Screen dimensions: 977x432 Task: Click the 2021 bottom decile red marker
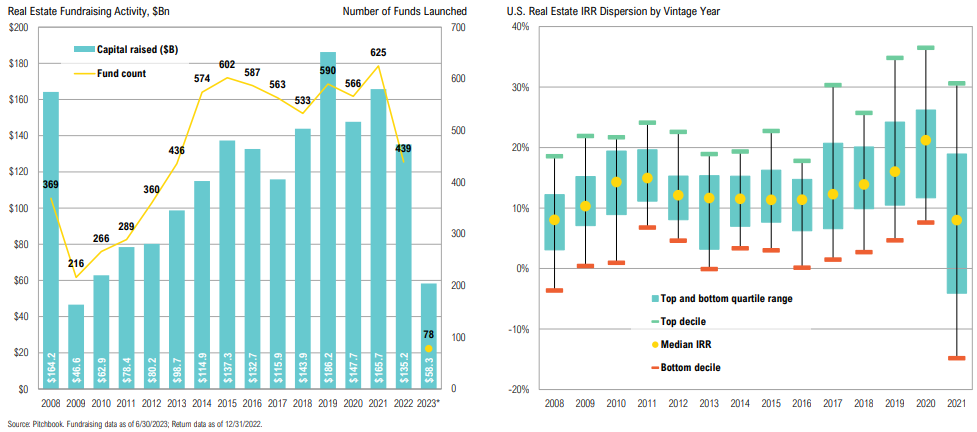click(956, 358)
